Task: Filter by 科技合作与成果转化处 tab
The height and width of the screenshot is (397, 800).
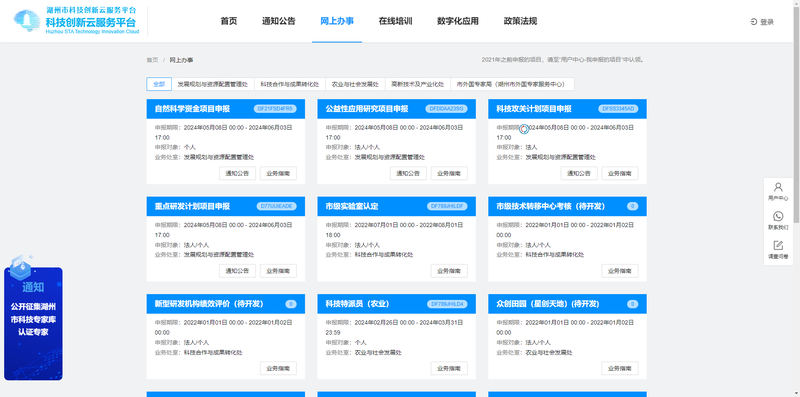Action: (x=290, y=84)
